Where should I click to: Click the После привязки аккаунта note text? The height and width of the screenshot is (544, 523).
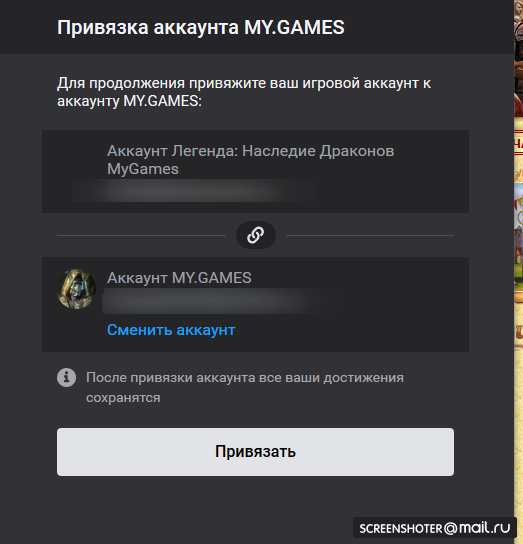pos(245,387)
